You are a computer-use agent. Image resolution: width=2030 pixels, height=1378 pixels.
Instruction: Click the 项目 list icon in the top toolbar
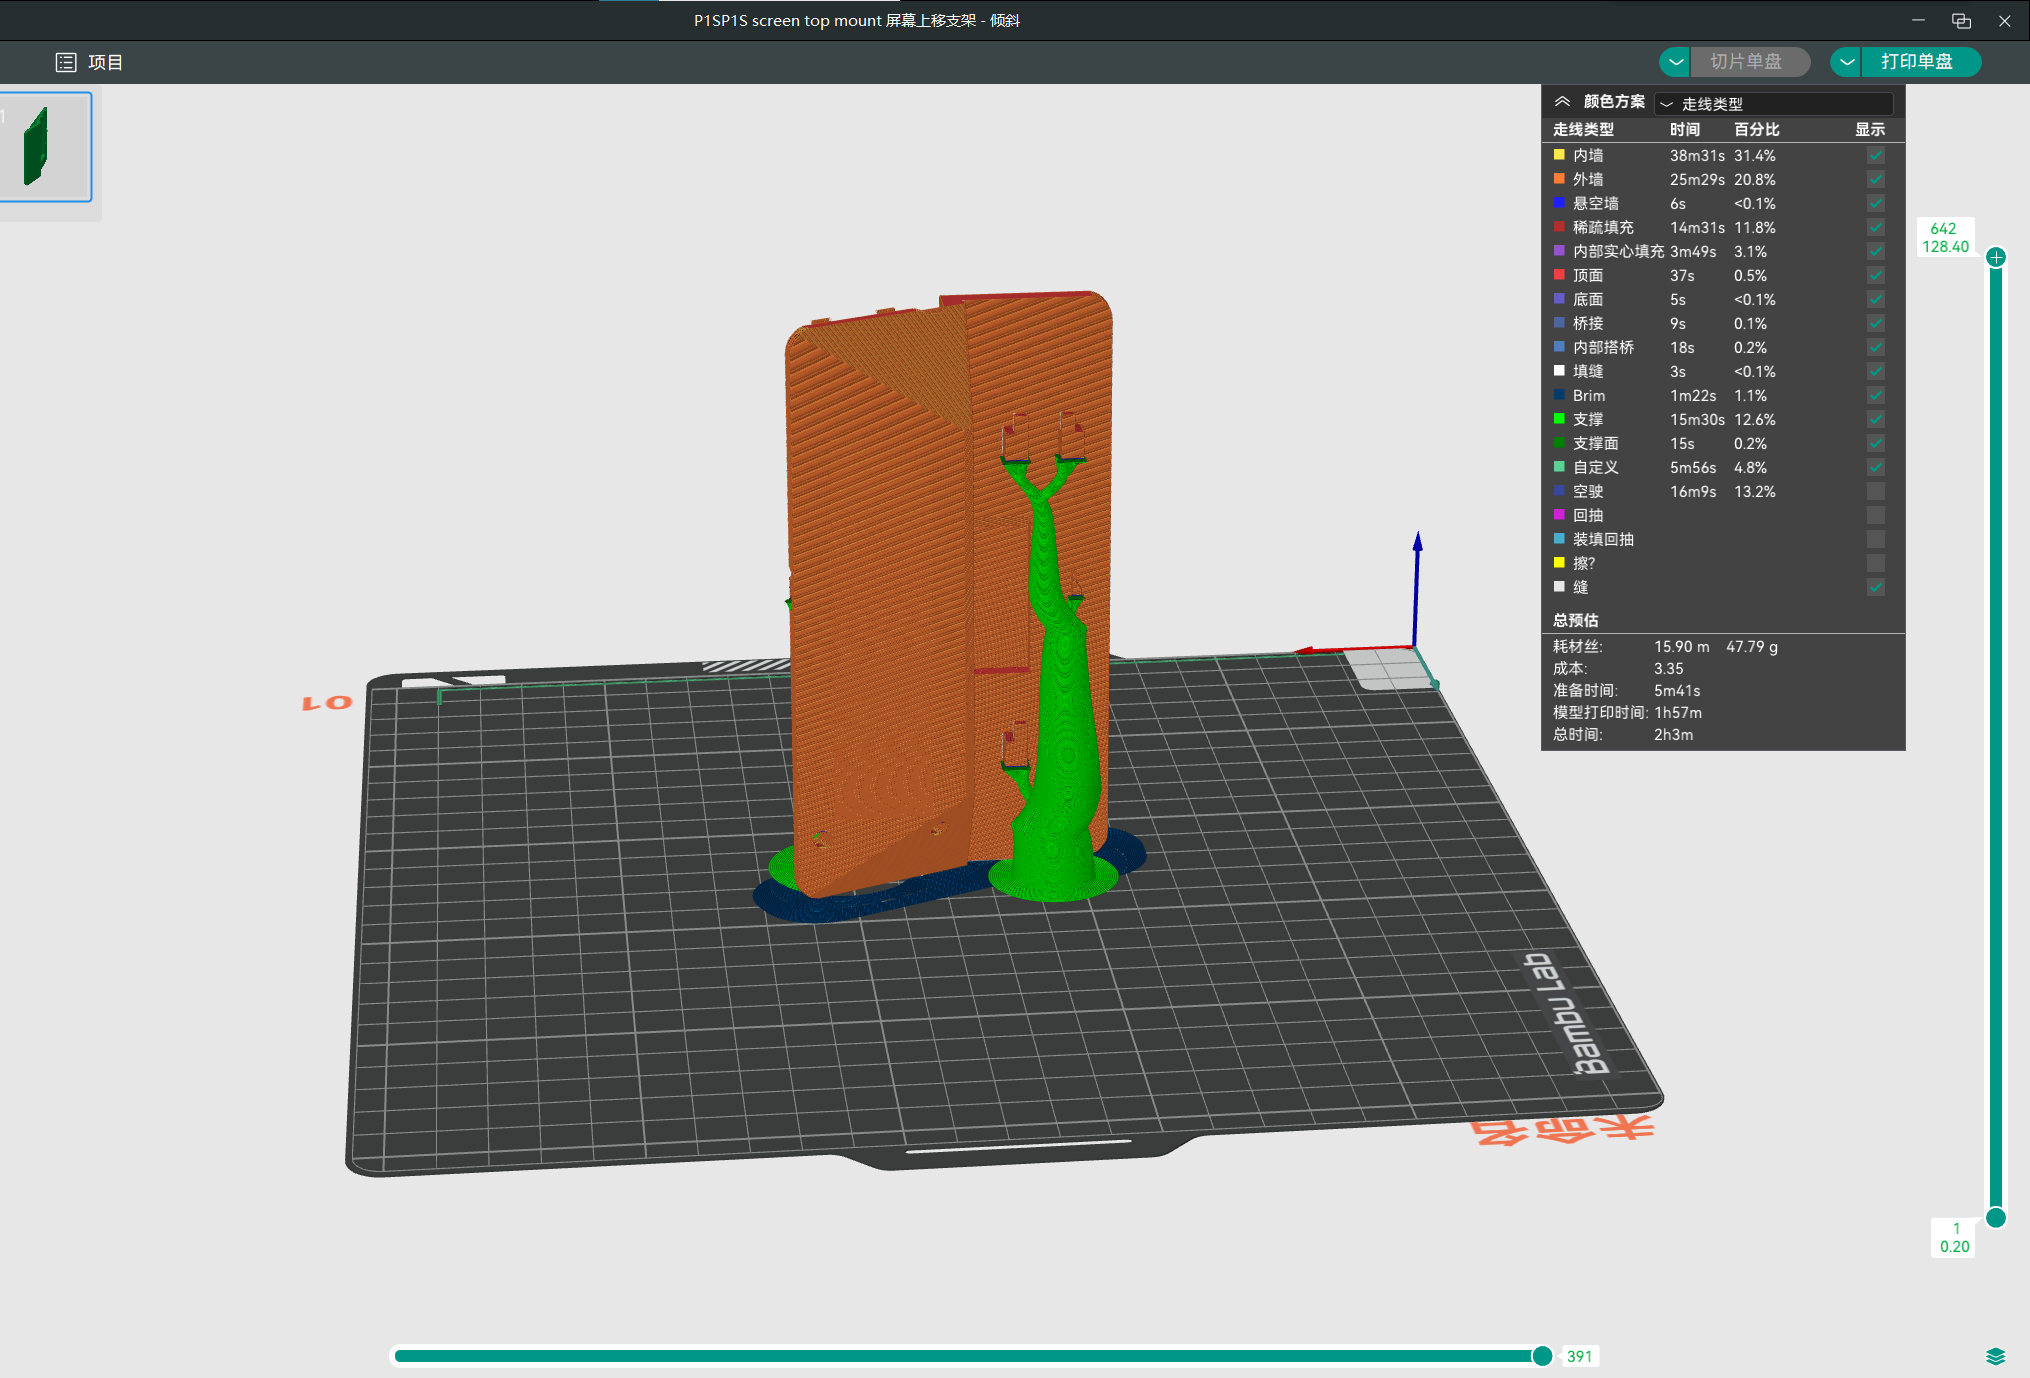click(x=65, y=61)
